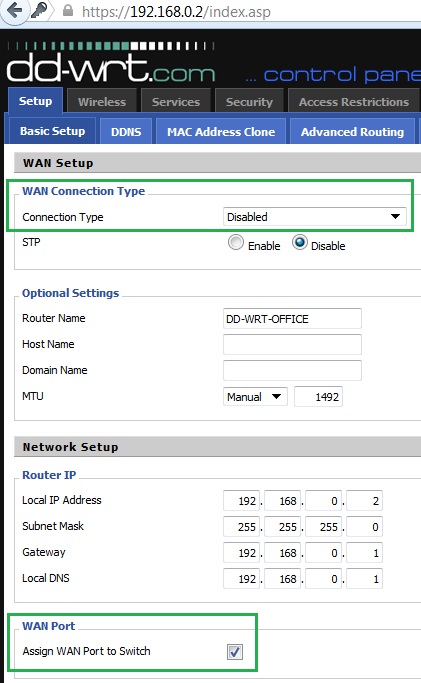
Task: Click the padlock security icon
Action: click(68, 10)
